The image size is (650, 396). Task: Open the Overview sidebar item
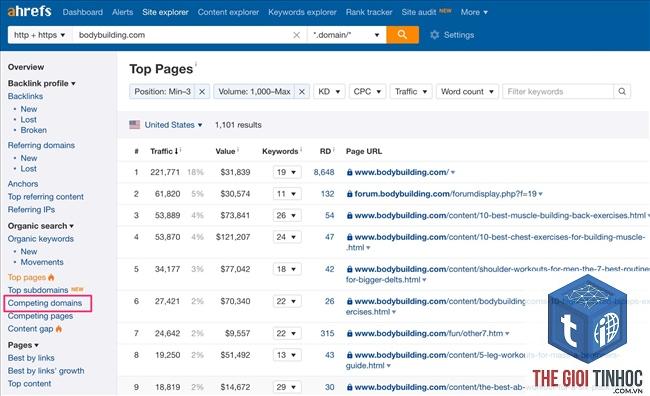(x=26, y=67)
